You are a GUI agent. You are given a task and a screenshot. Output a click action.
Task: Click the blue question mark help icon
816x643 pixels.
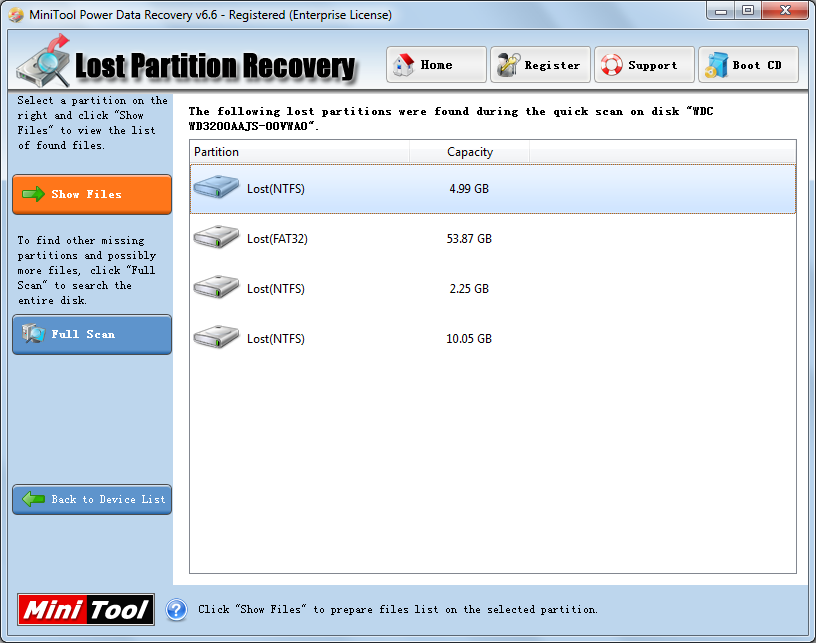click(176, 609)
